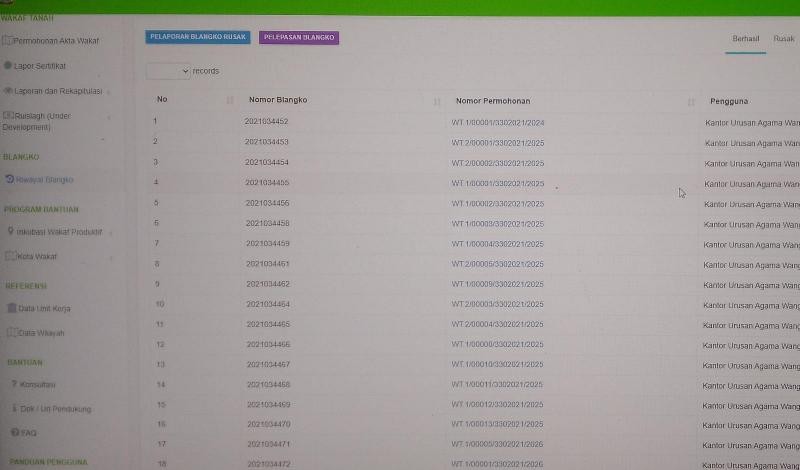Select blangko number 2021034452

click(266, 121)
